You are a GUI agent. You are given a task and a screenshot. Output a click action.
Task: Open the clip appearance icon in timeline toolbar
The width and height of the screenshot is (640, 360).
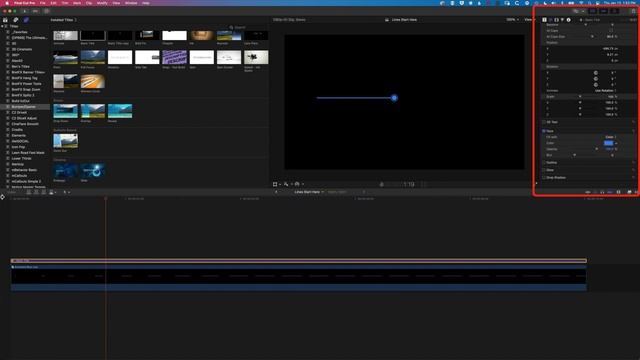click(618, 192)
